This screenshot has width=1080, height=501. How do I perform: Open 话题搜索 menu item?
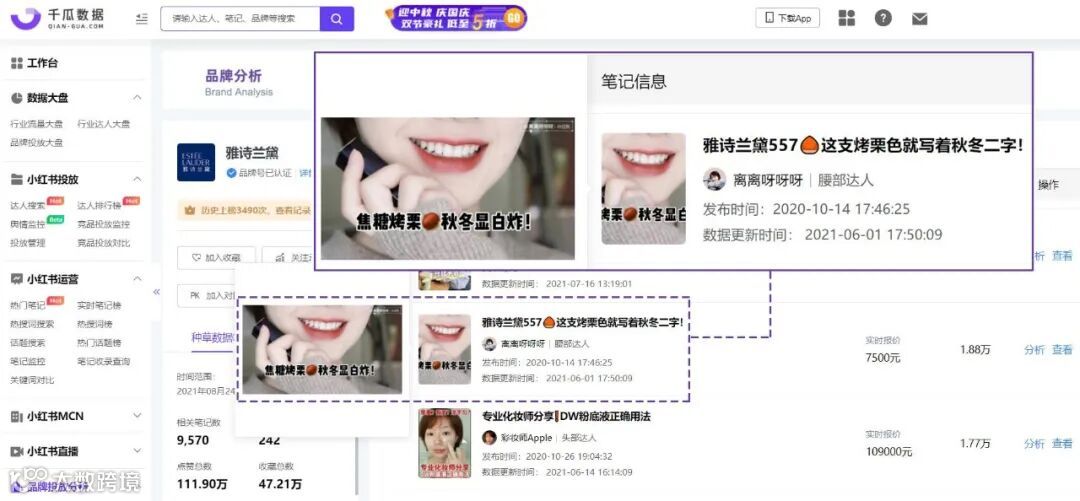pos(28,342)
